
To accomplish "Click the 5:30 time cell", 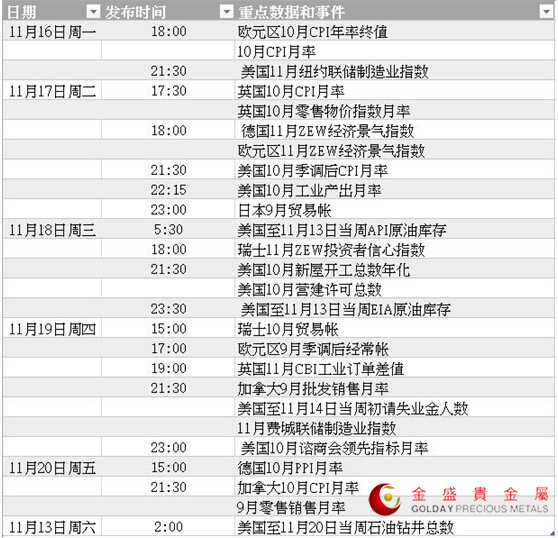I will coord(168,230).
